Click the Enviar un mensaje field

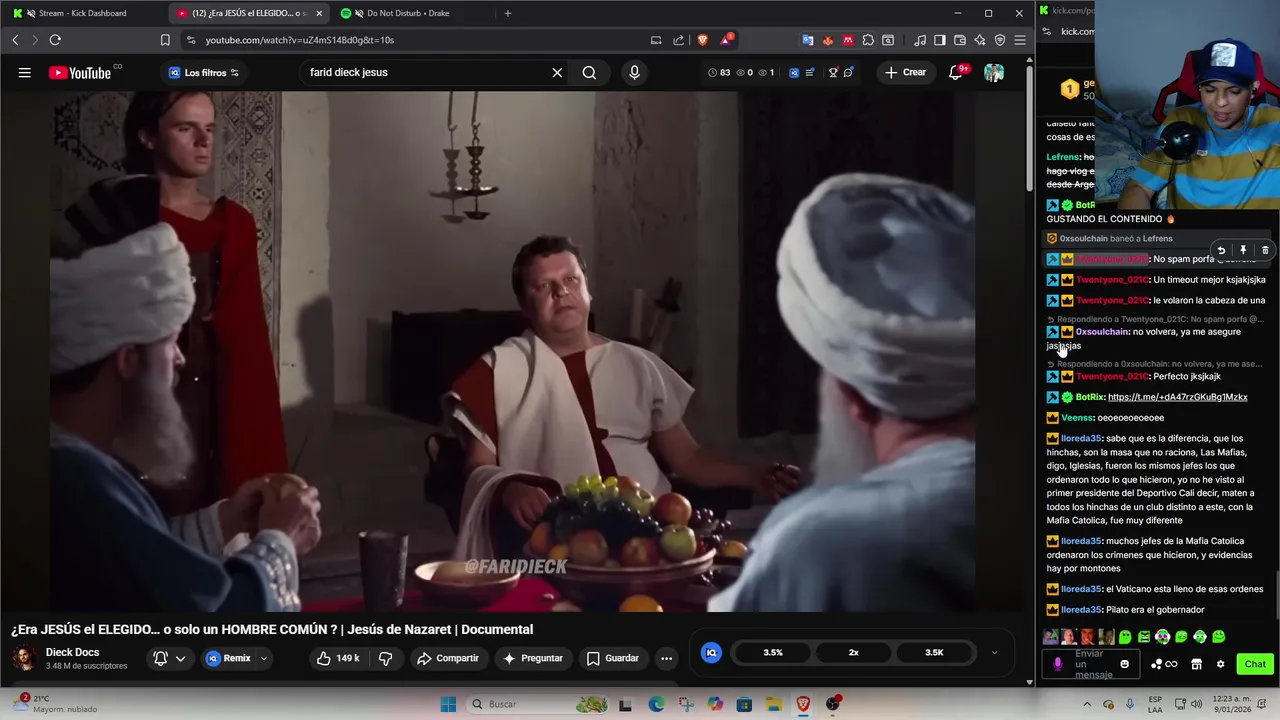click(x=1092, y=664)
